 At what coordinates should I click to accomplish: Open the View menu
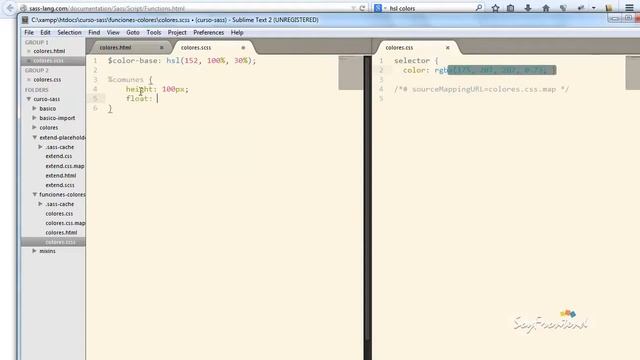coord(113,33)
